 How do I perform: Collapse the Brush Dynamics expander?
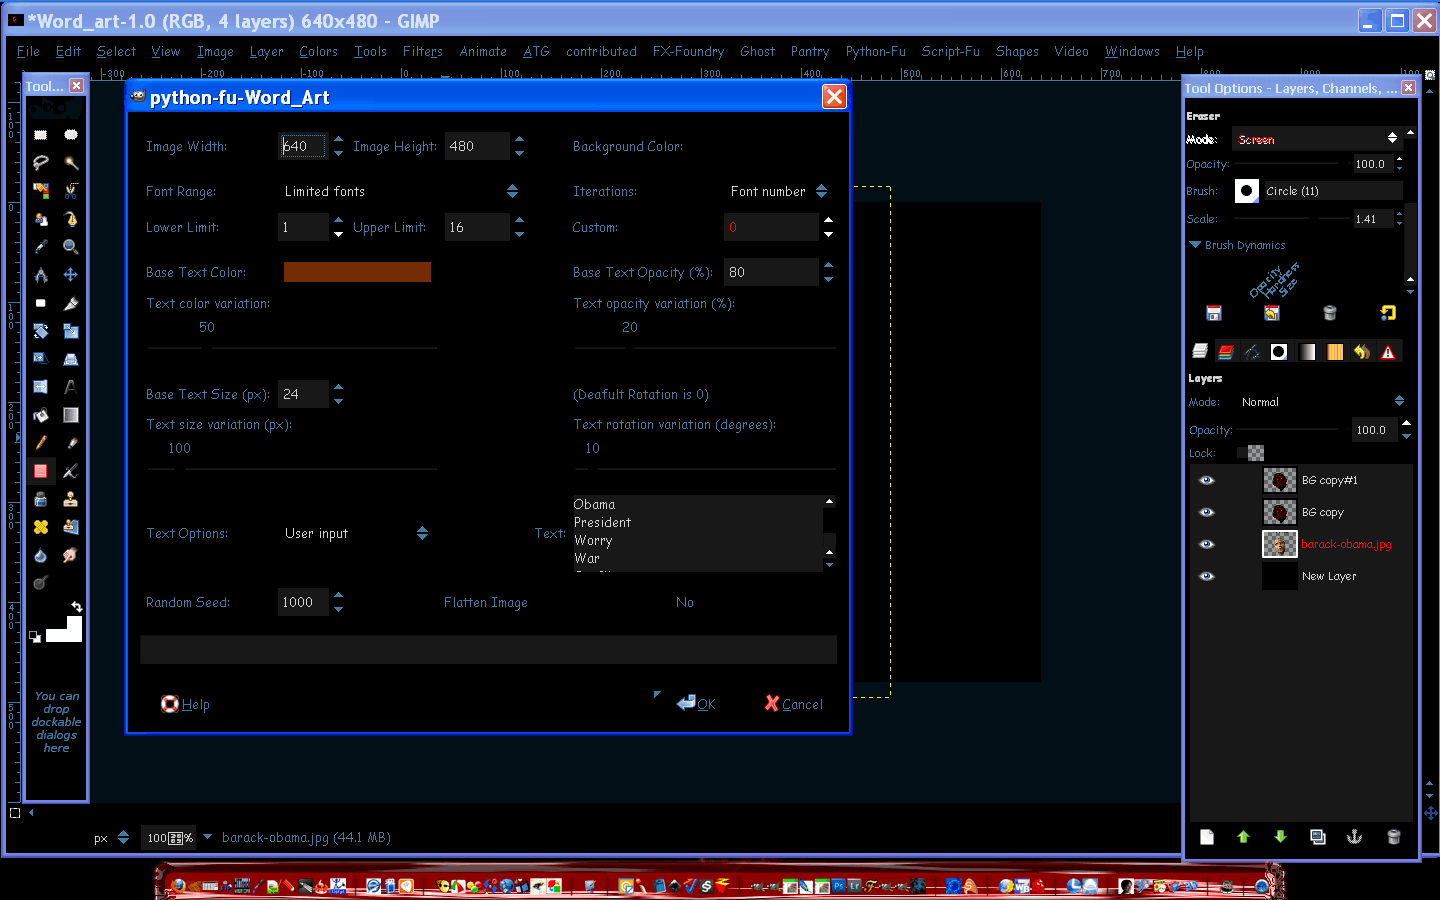point(1195,245)
